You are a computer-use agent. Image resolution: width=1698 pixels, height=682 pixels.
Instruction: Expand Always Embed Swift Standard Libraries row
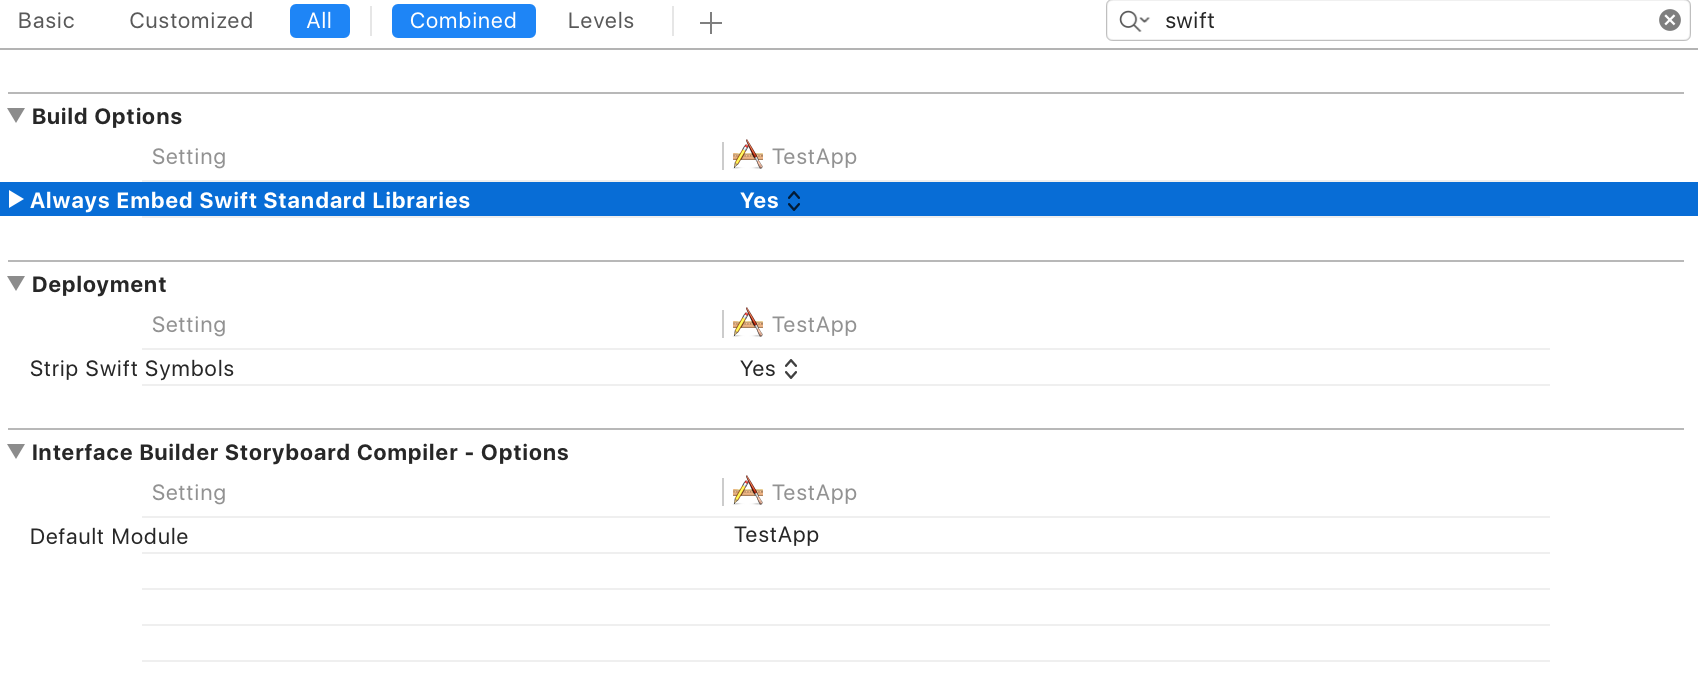click(16, 200)
